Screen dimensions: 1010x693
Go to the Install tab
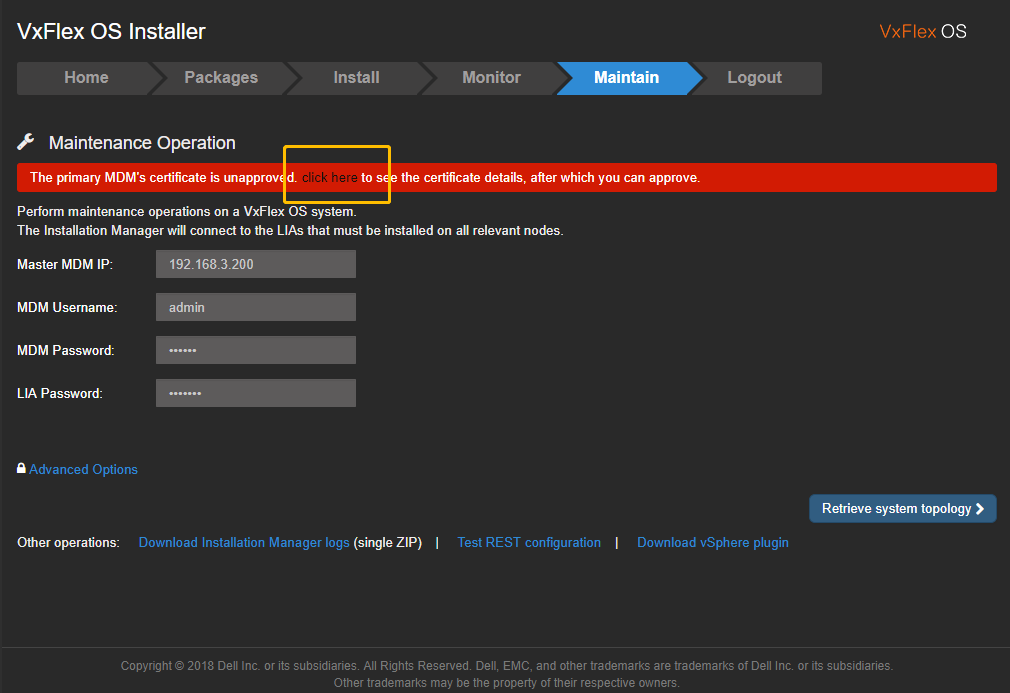pyautogui.click(x=356, y=78)
